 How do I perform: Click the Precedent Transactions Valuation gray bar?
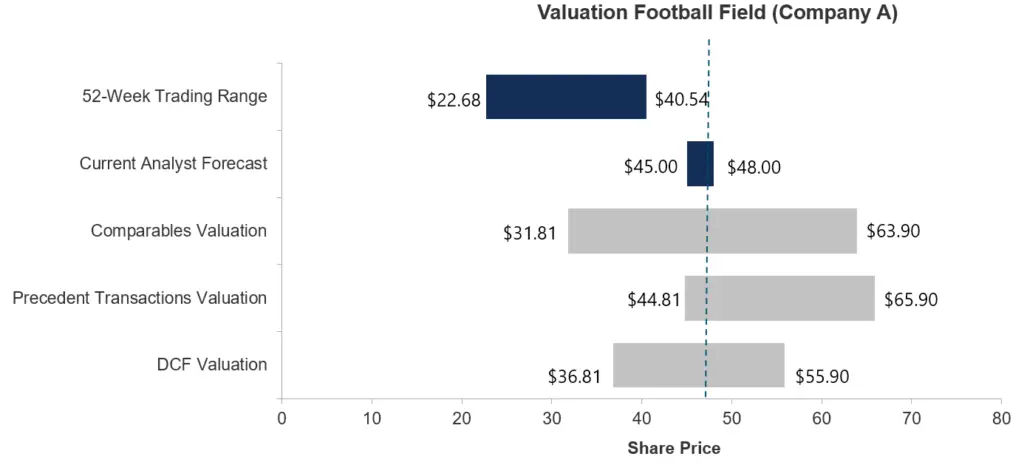tap(780, 298)
